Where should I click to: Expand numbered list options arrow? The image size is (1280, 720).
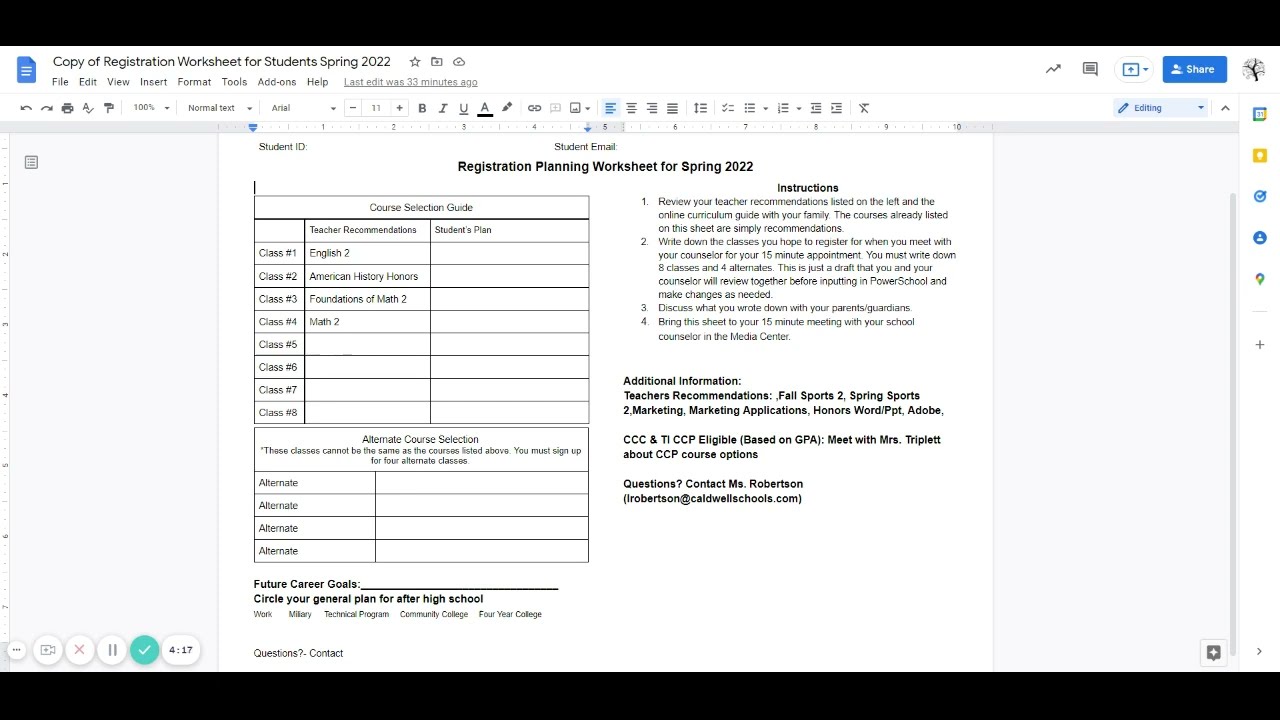click(799, 108)
